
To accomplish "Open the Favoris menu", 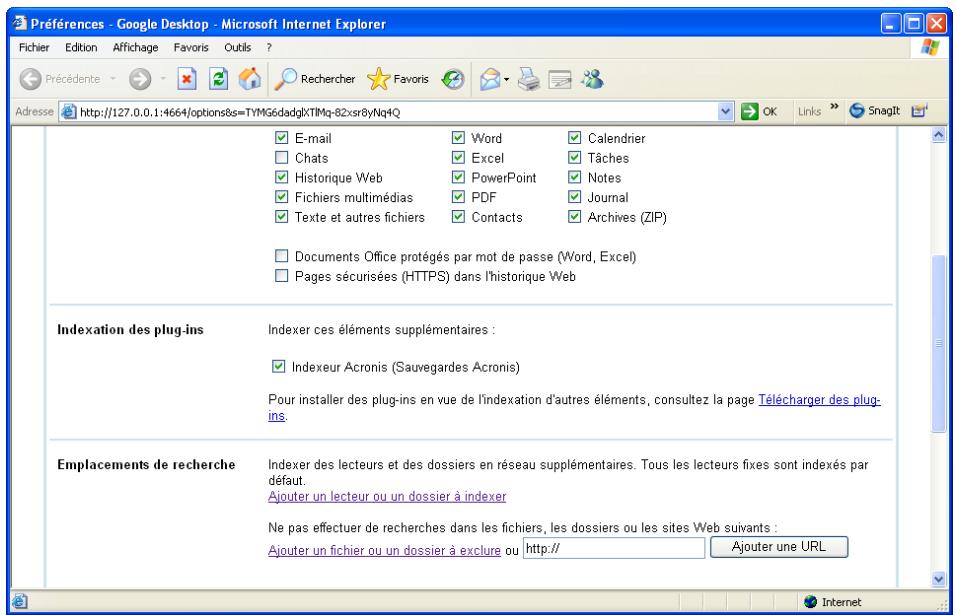I will click(x=191, y=48).
